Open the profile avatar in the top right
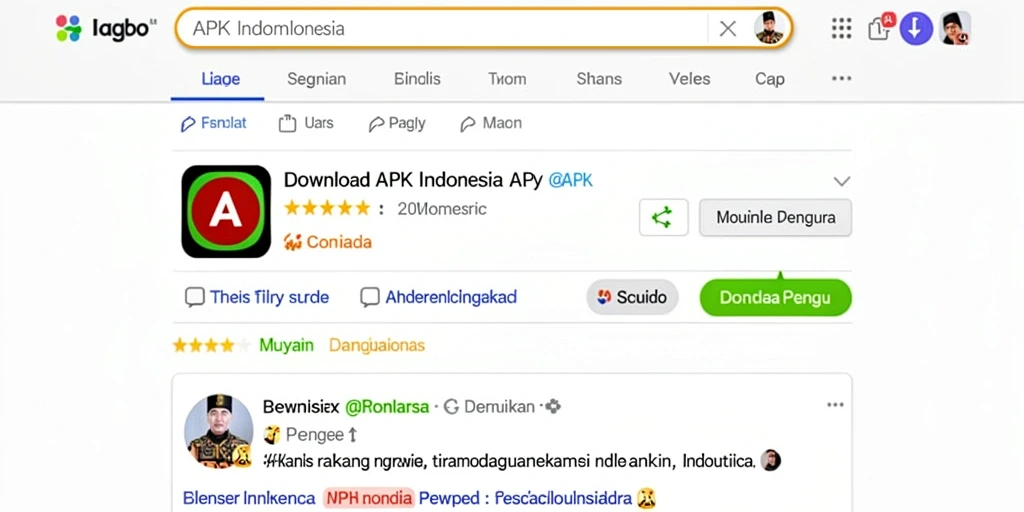The image size is (1024, 512). 955,28
